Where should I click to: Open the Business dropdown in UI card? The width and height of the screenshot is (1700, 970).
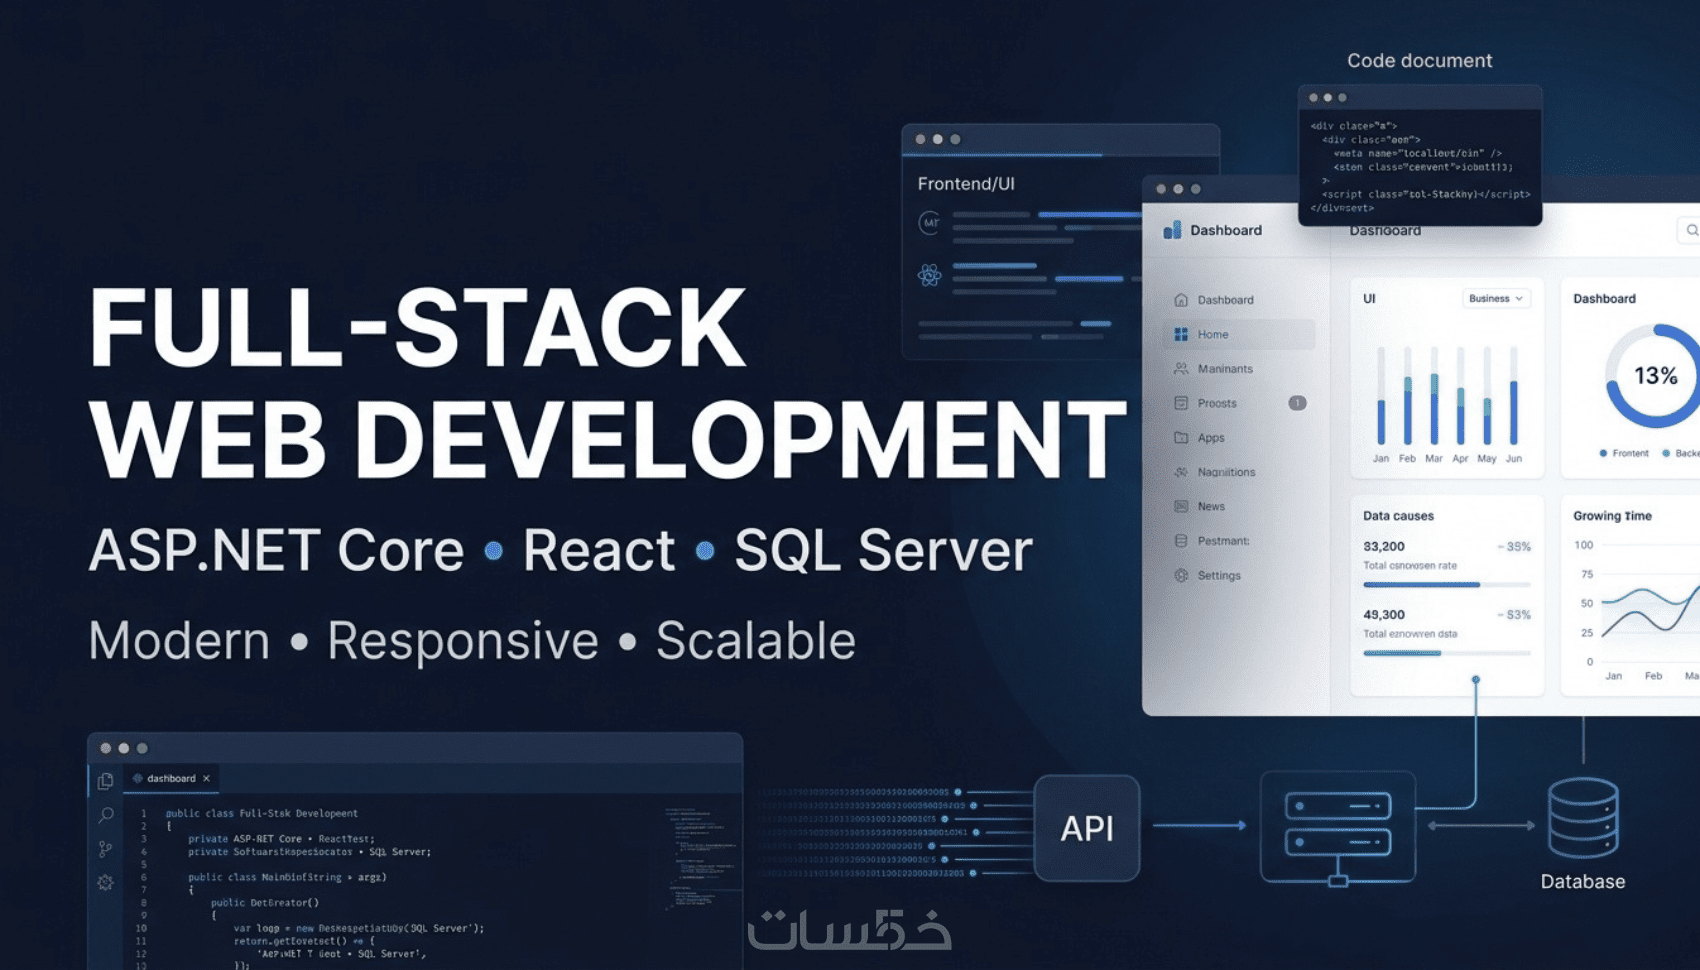click(x=1496, y=299)
